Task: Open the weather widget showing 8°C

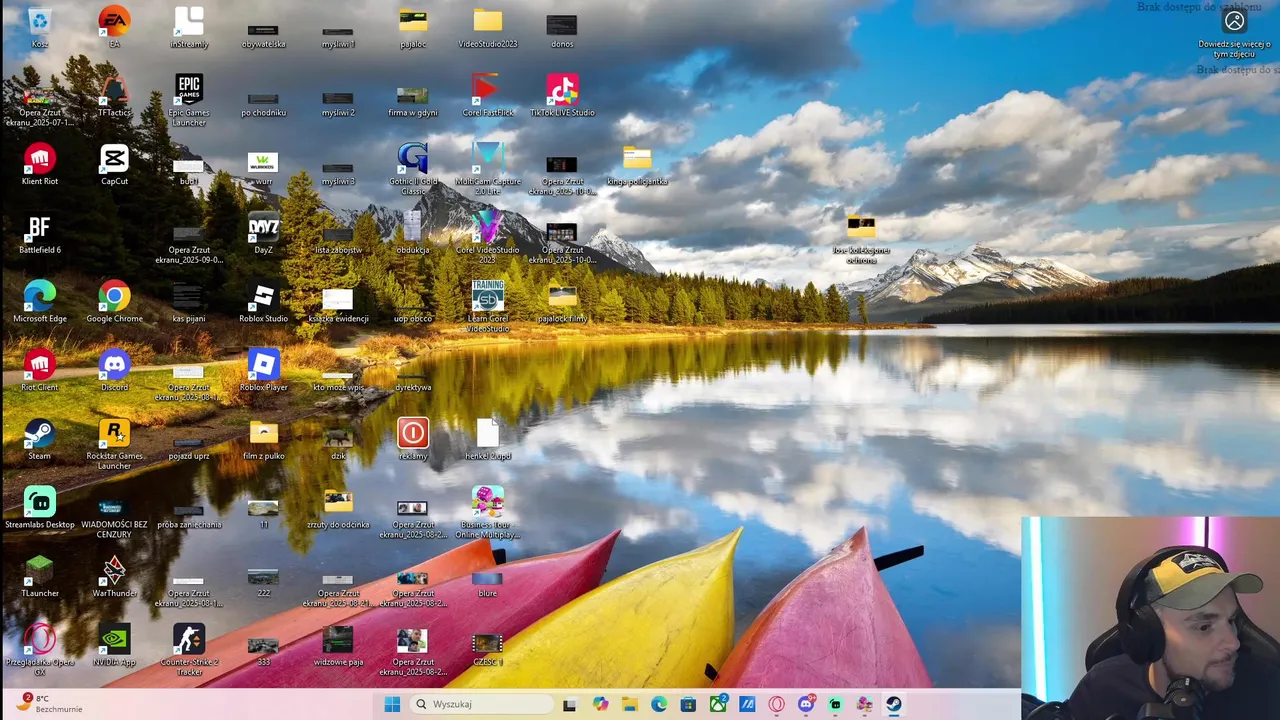Action: pos(50,704)
